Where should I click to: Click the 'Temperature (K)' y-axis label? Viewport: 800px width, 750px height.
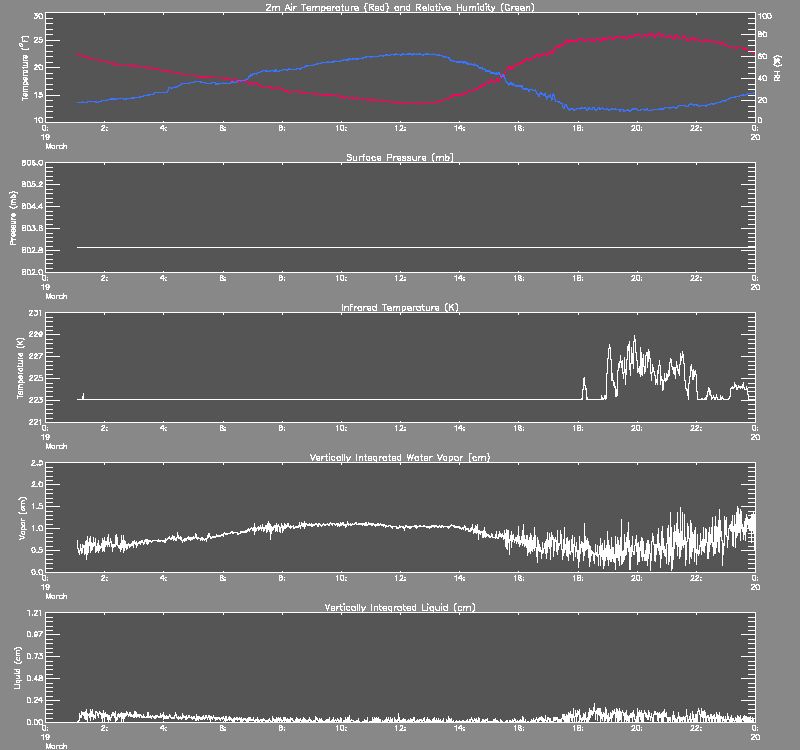pyautogui.click(x=20, y=368)
